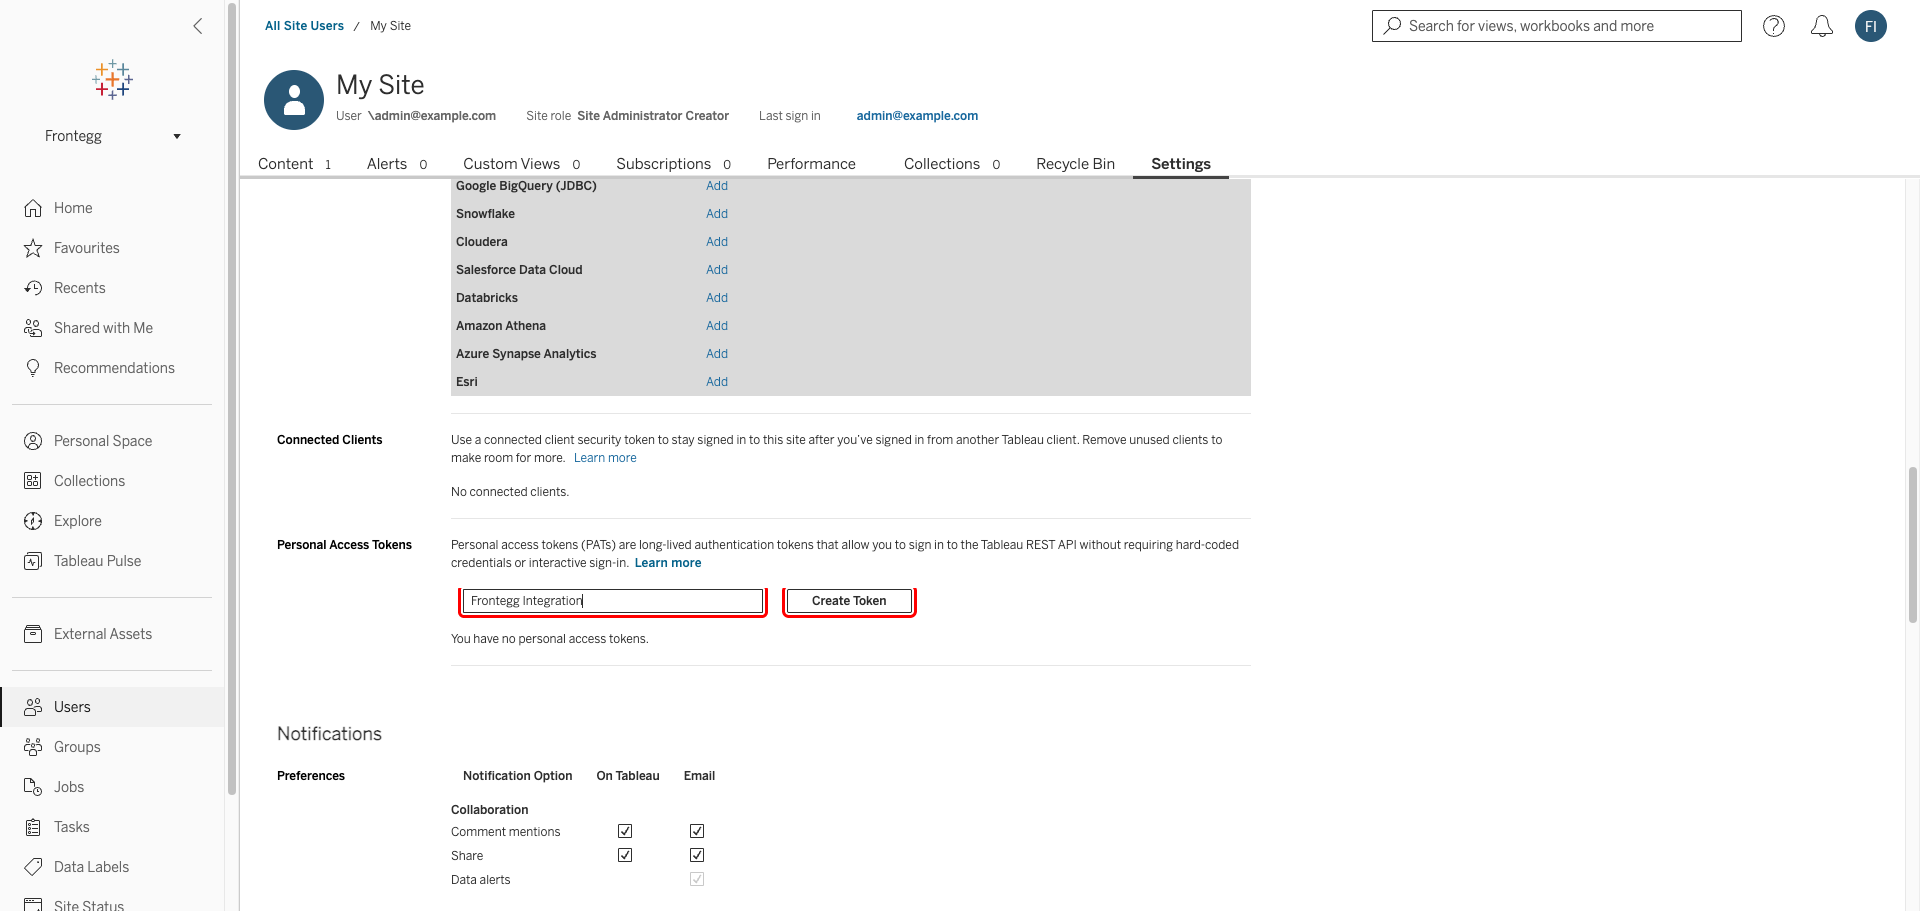Open the Explore compass icon
1920x911 pixels.
(33, 521)
